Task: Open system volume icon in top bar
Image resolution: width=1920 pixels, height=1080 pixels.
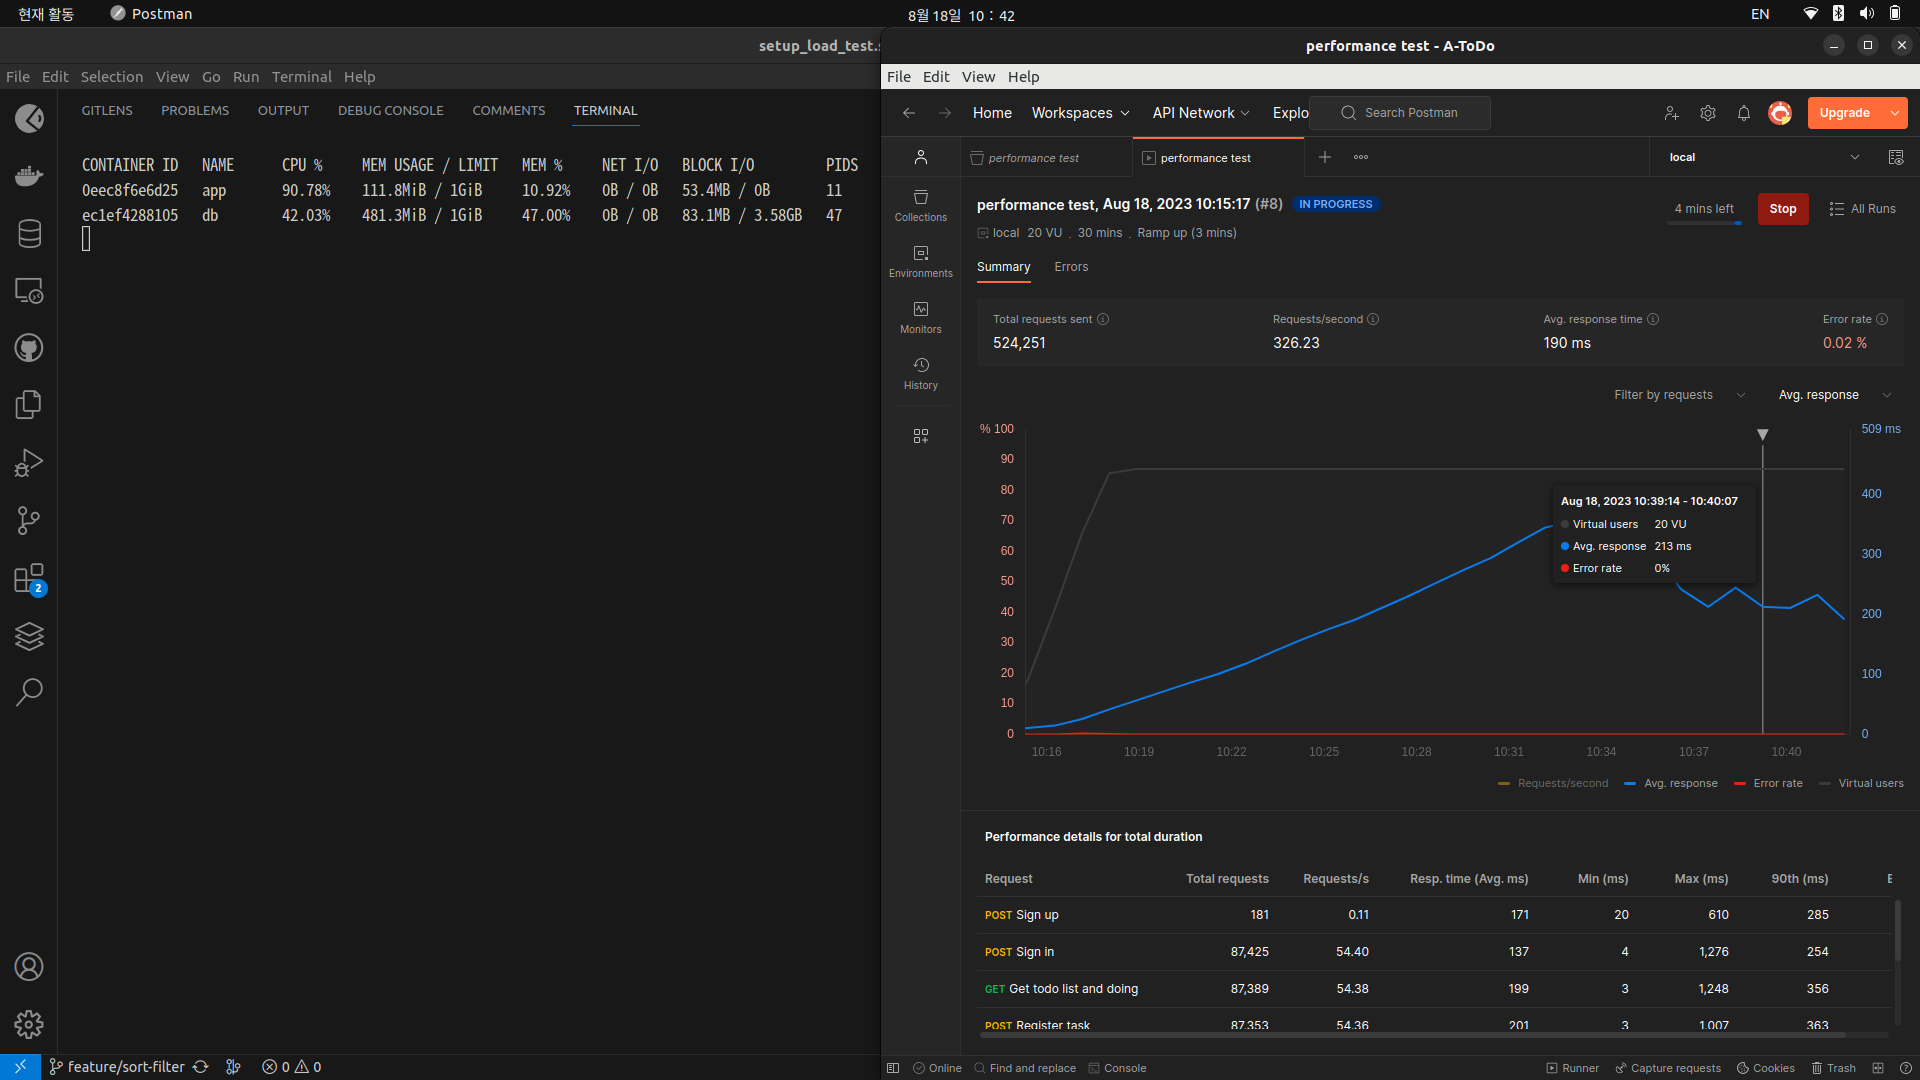Action: pos(1866,14)
